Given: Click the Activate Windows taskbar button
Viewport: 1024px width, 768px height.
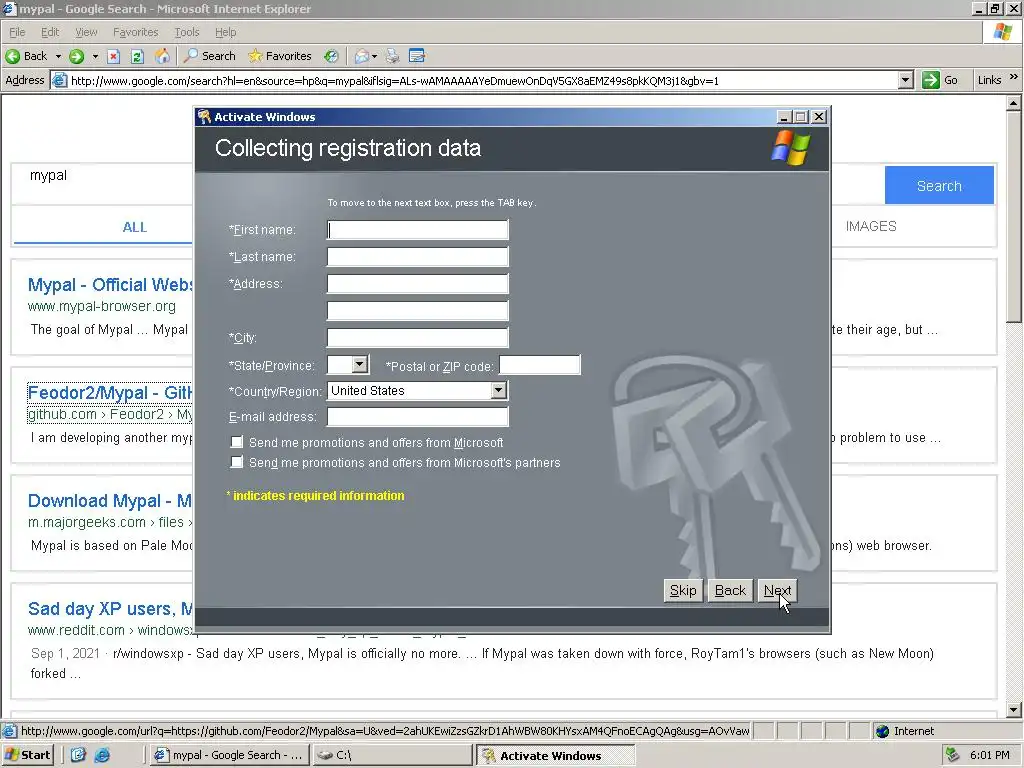Looking at the screenshot, I should pyautogui.click(x=555, y=755).
